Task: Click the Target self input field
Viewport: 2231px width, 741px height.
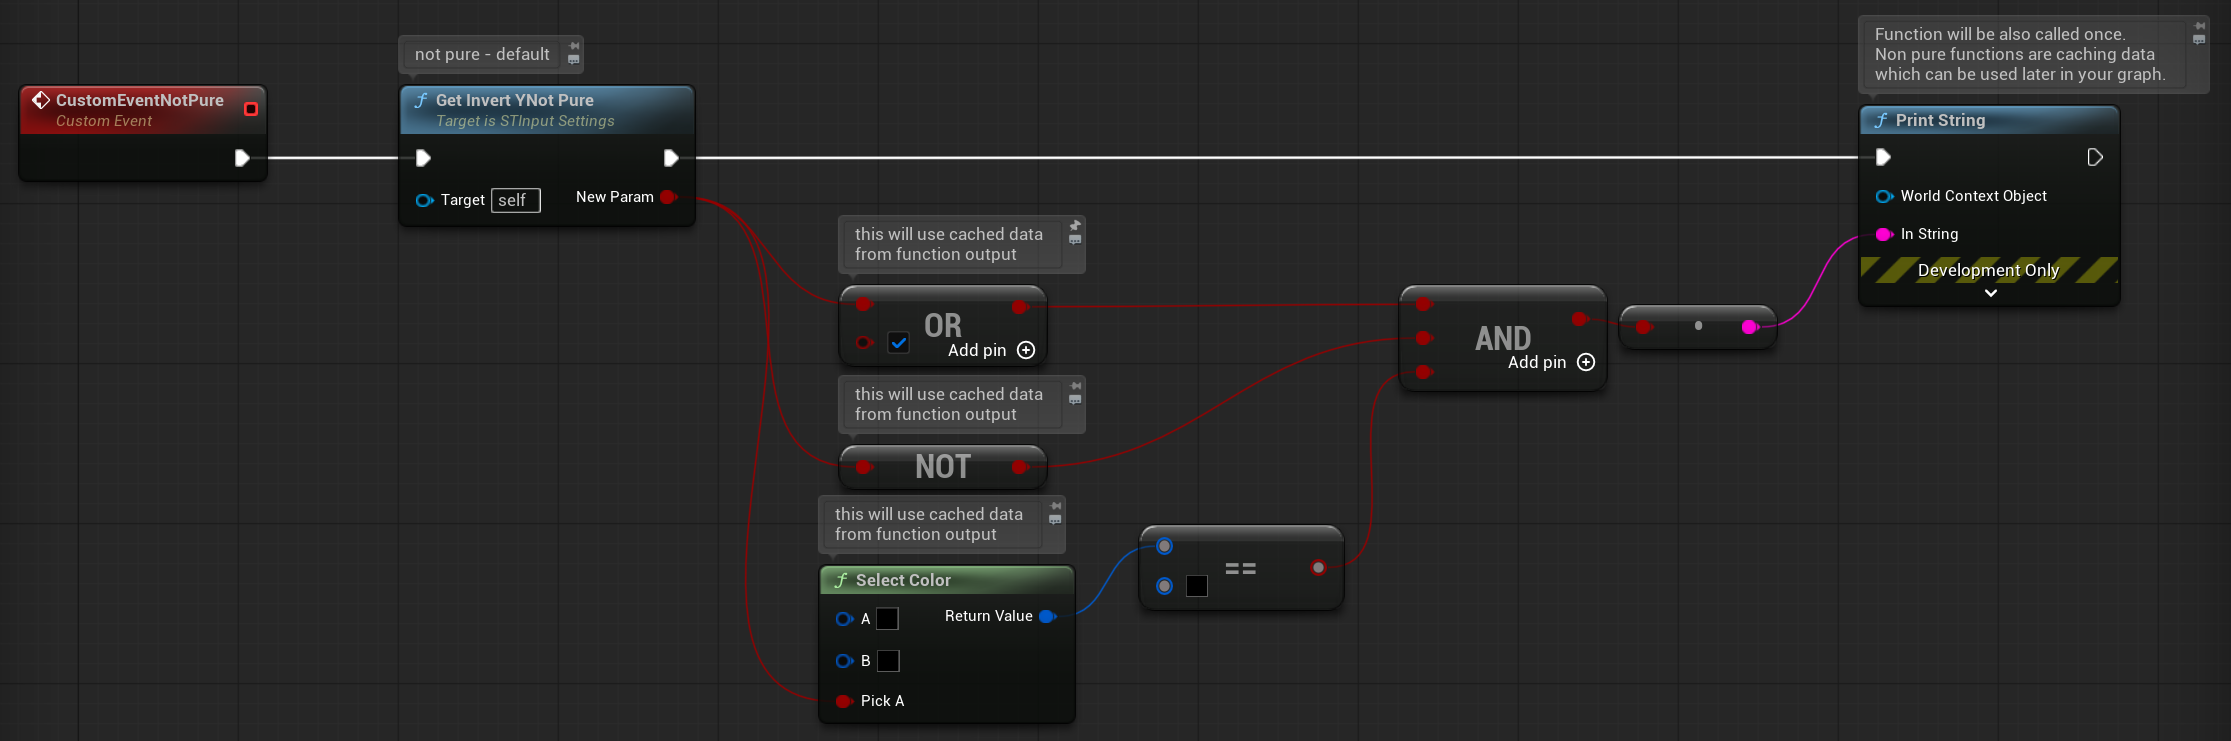Action: click(515, 201)
